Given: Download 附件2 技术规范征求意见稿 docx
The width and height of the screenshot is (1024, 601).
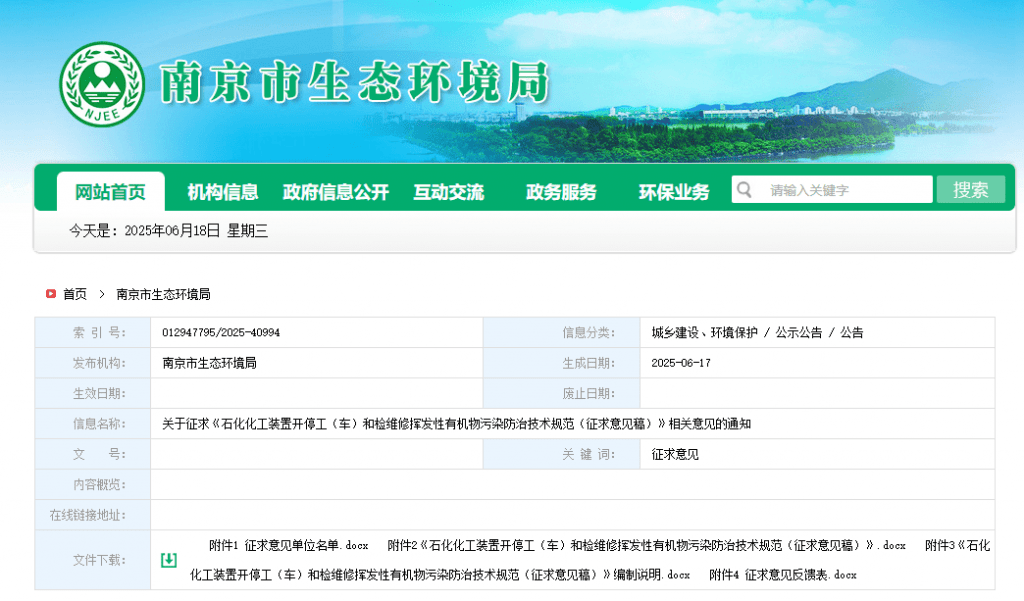Looking at the screenshot, I should (x=646, y=546).
